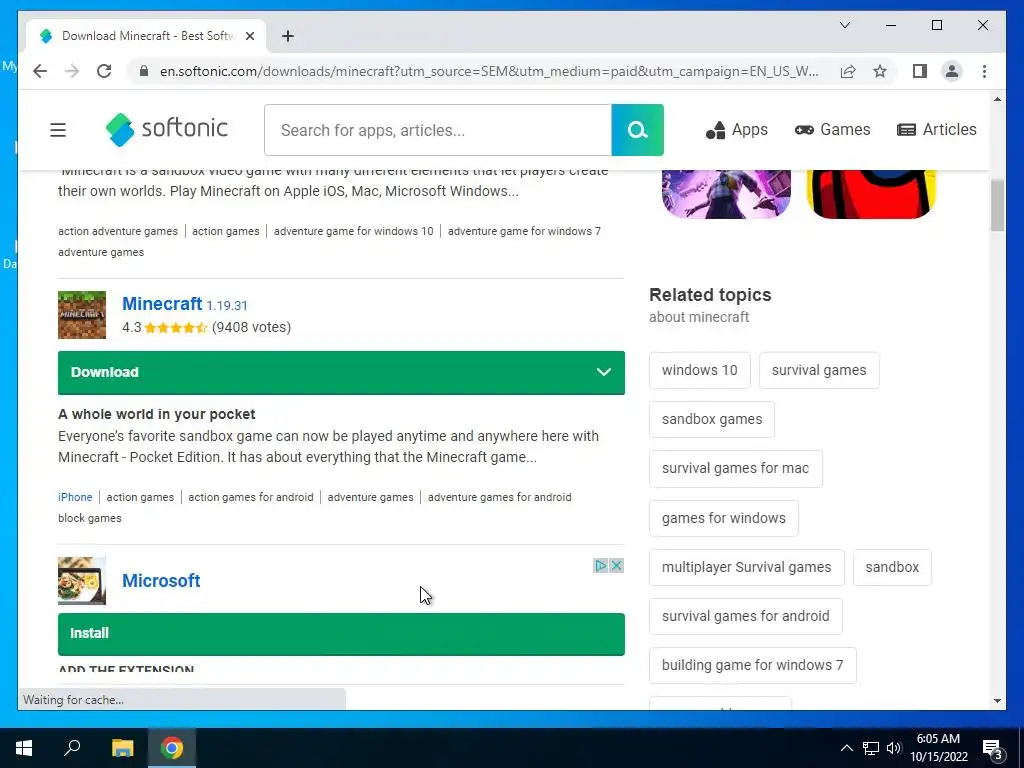This screenshot has width=1024, height=768.
Task: Click the teal search magnifier button
Action: click(637, 130)
